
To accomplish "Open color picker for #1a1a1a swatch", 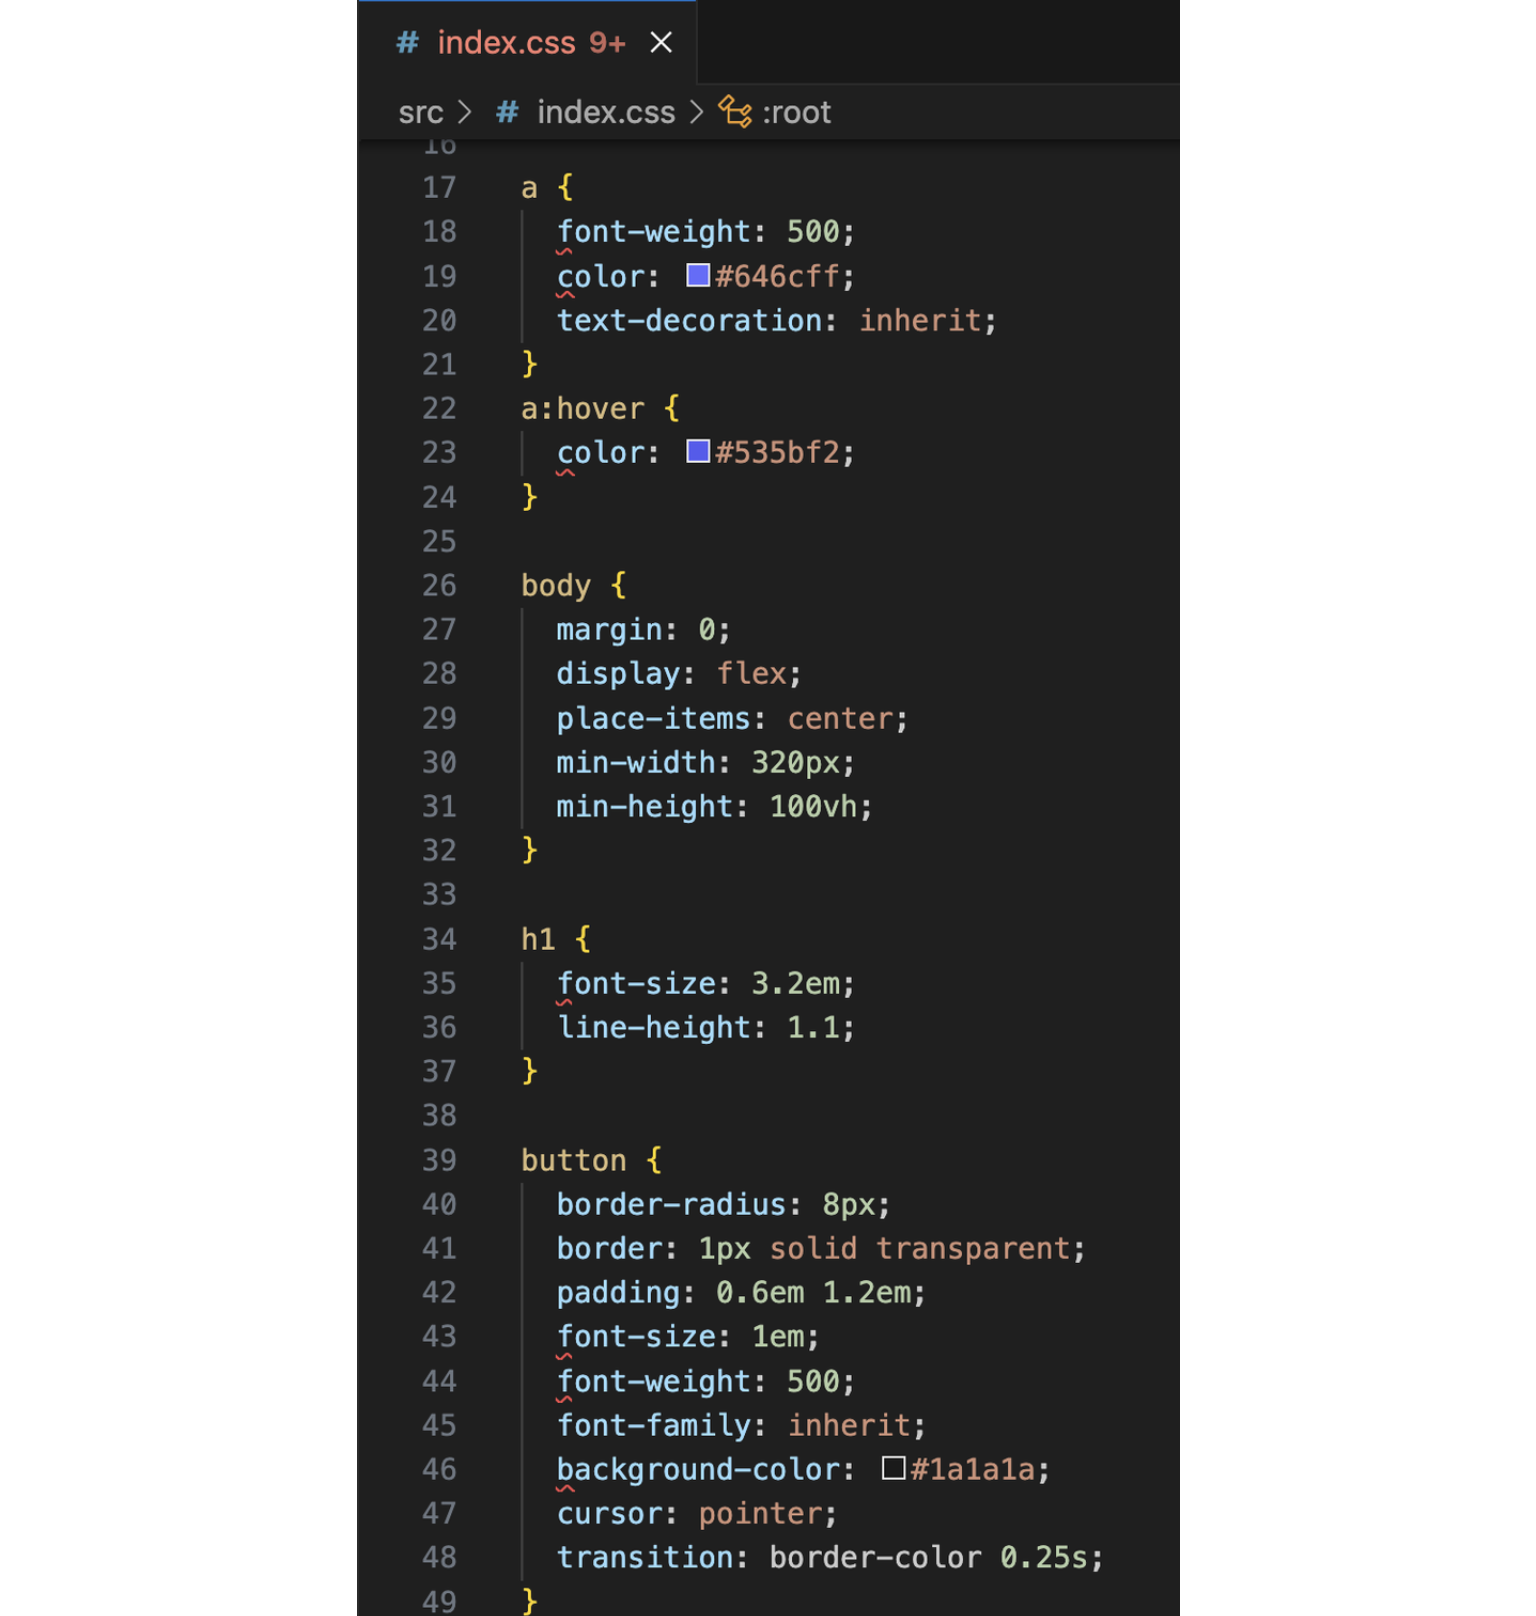I will tap(894, 1467).
